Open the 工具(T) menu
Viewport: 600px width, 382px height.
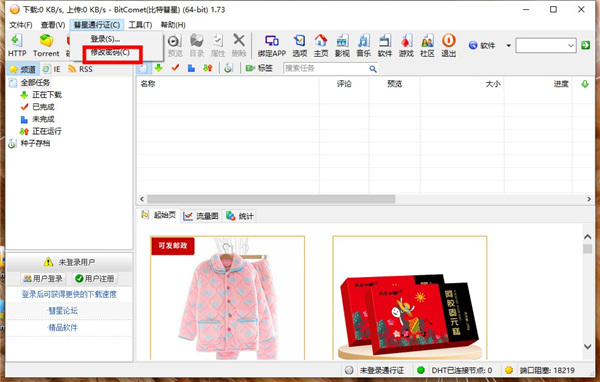[140, 25]
